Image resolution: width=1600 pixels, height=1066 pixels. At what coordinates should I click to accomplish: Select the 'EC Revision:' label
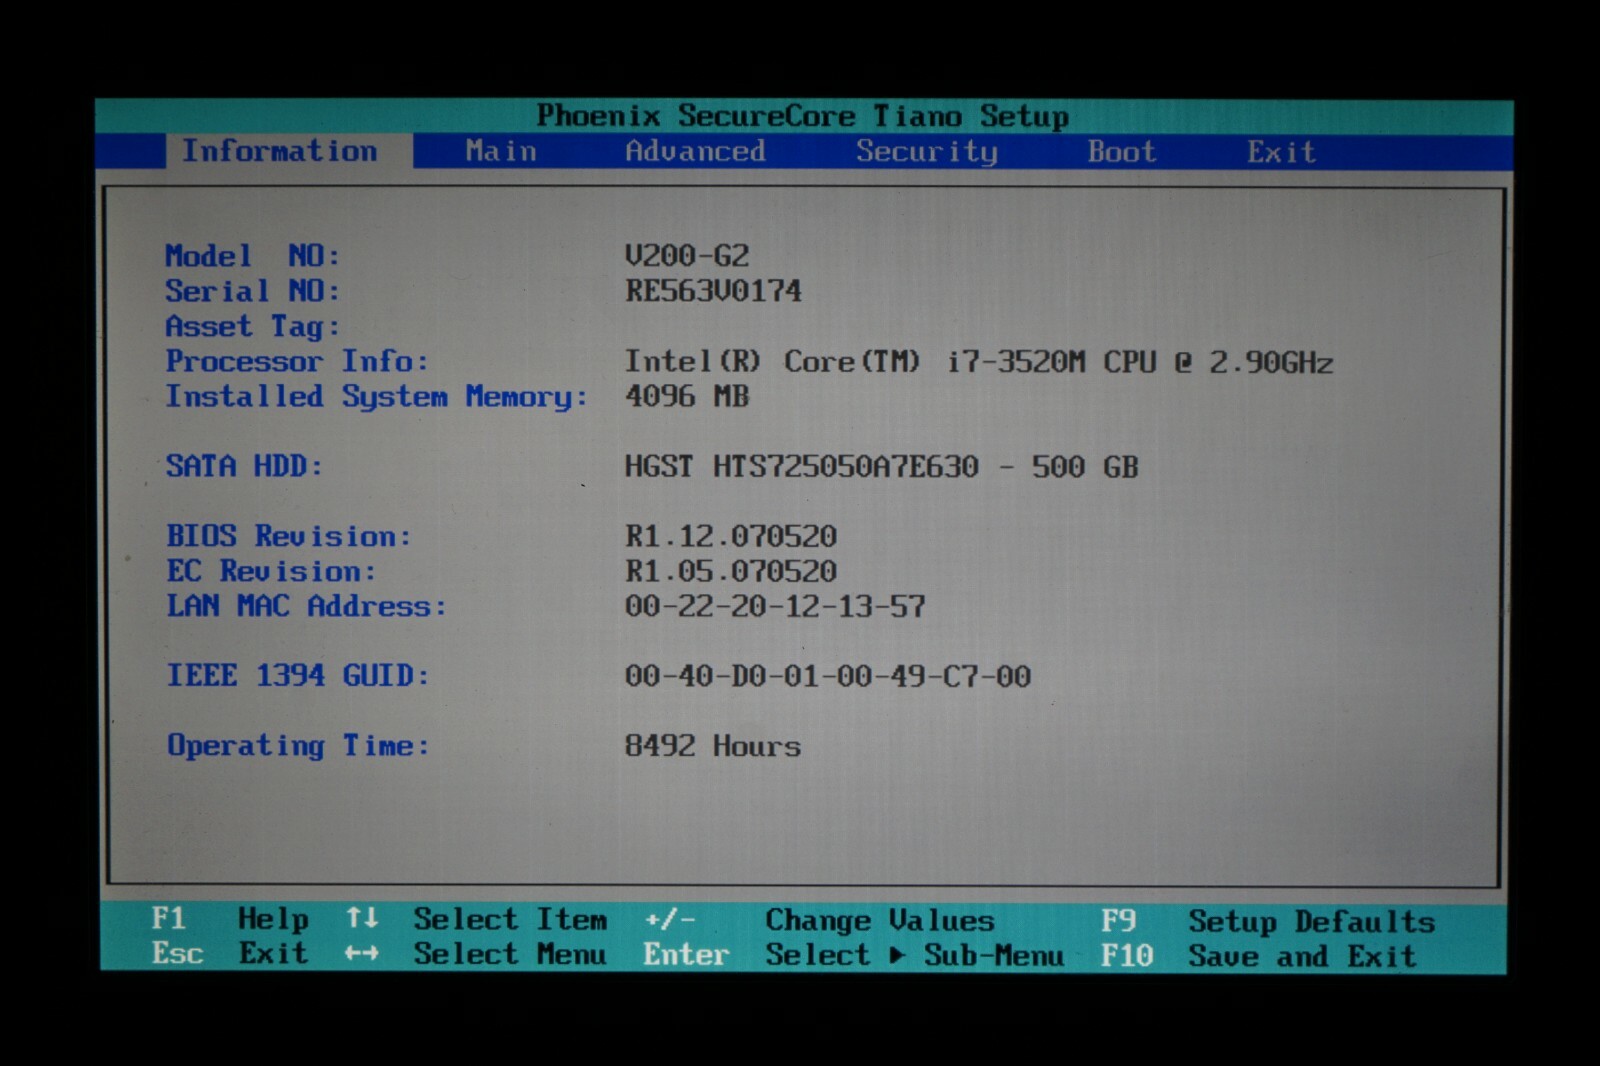[271, 571]
